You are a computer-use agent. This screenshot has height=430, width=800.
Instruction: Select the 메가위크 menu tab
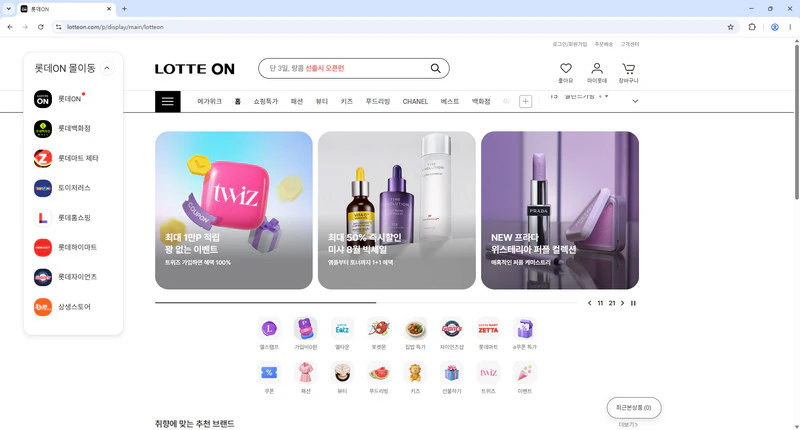coord(209,102)
